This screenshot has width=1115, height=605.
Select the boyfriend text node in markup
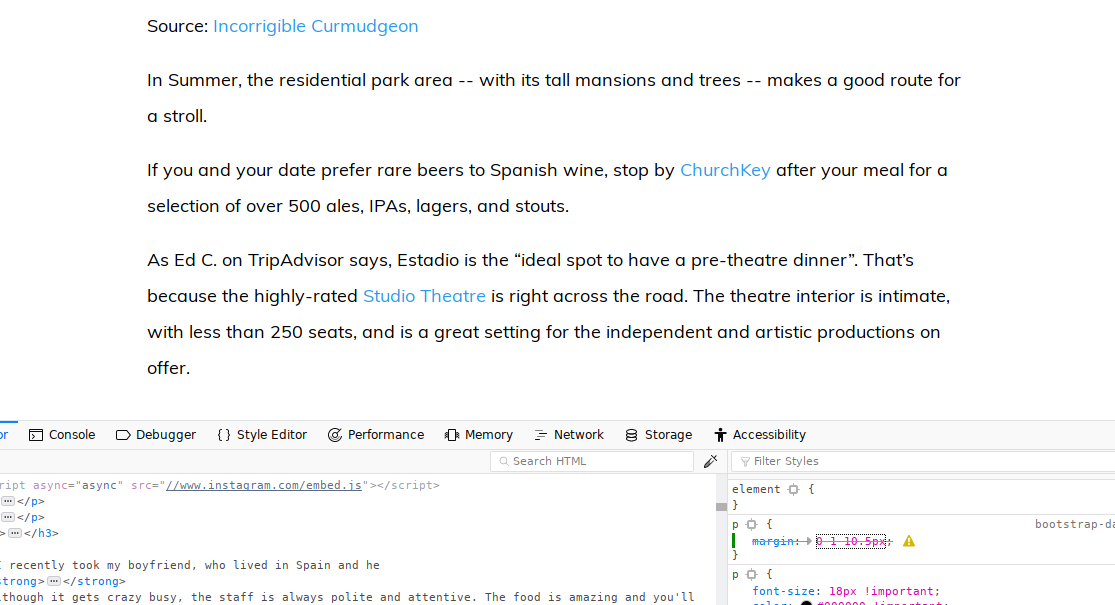[x=190, y=566]
